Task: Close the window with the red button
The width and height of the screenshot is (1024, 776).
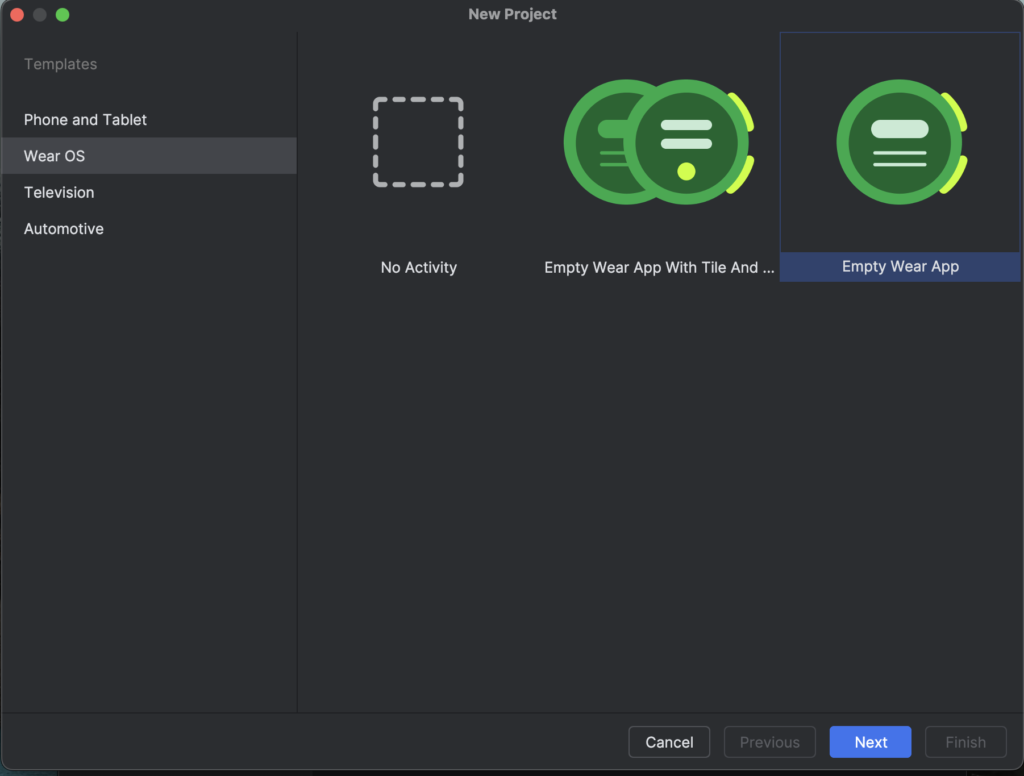Action: tap(17, 15)
